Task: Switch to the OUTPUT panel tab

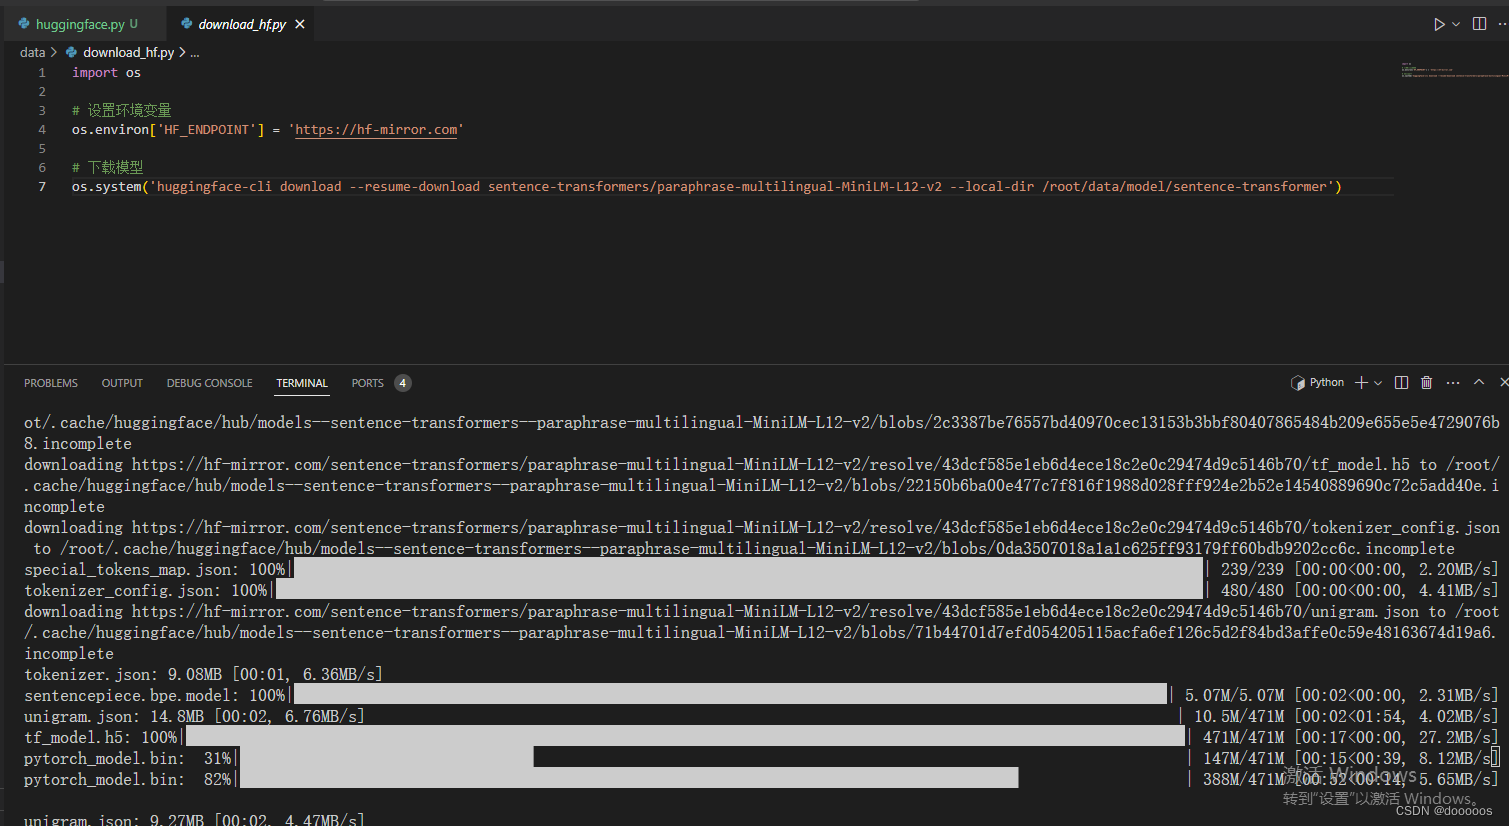Action: tap(122, 383)
